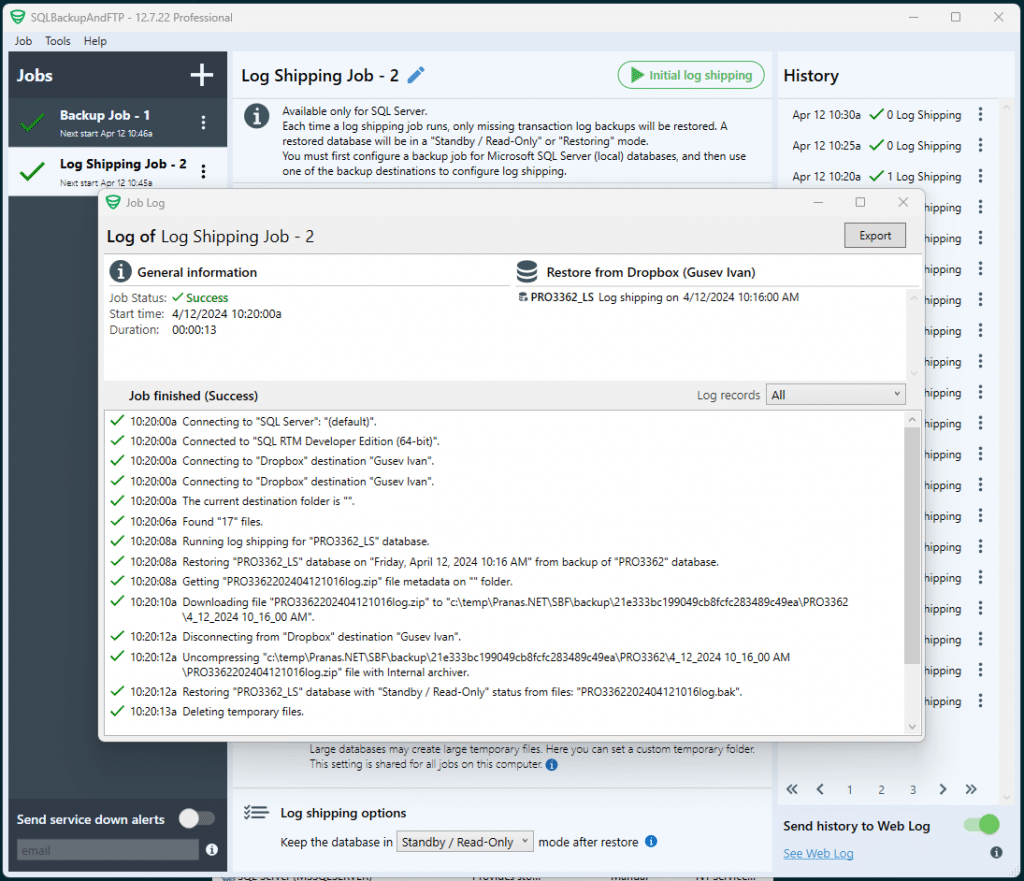1024x881 pixels.
Task: Click the Export button in the Job Log
Action: (x=874, y=235)
